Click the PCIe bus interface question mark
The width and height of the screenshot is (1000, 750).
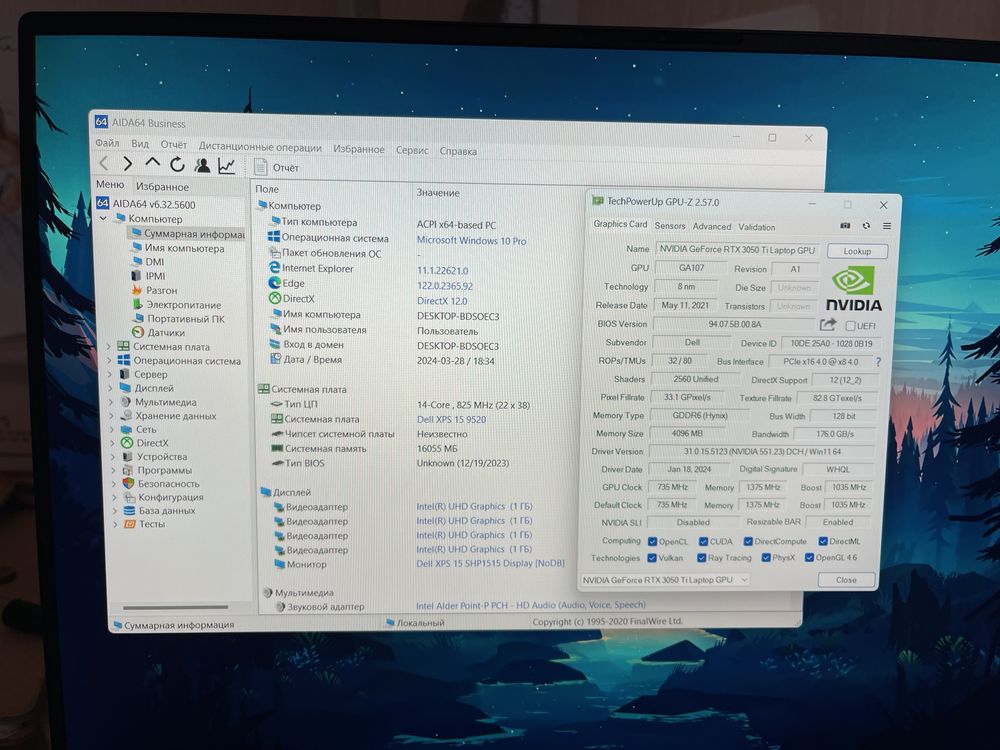(x=879, y=362)
